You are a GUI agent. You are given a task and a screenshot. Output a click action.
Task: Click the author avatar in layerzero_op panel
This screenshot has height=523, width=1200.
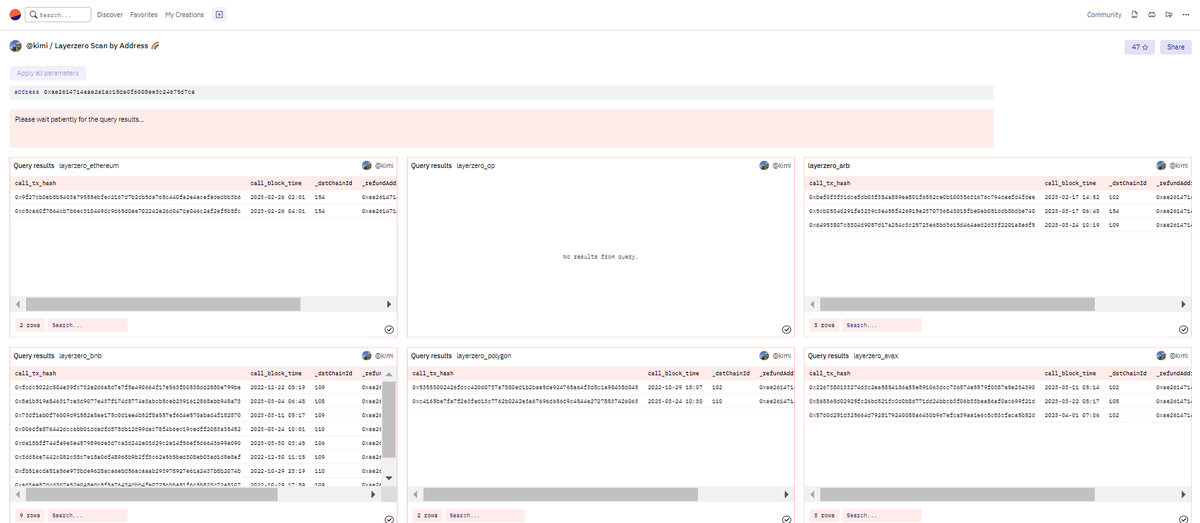764,165
